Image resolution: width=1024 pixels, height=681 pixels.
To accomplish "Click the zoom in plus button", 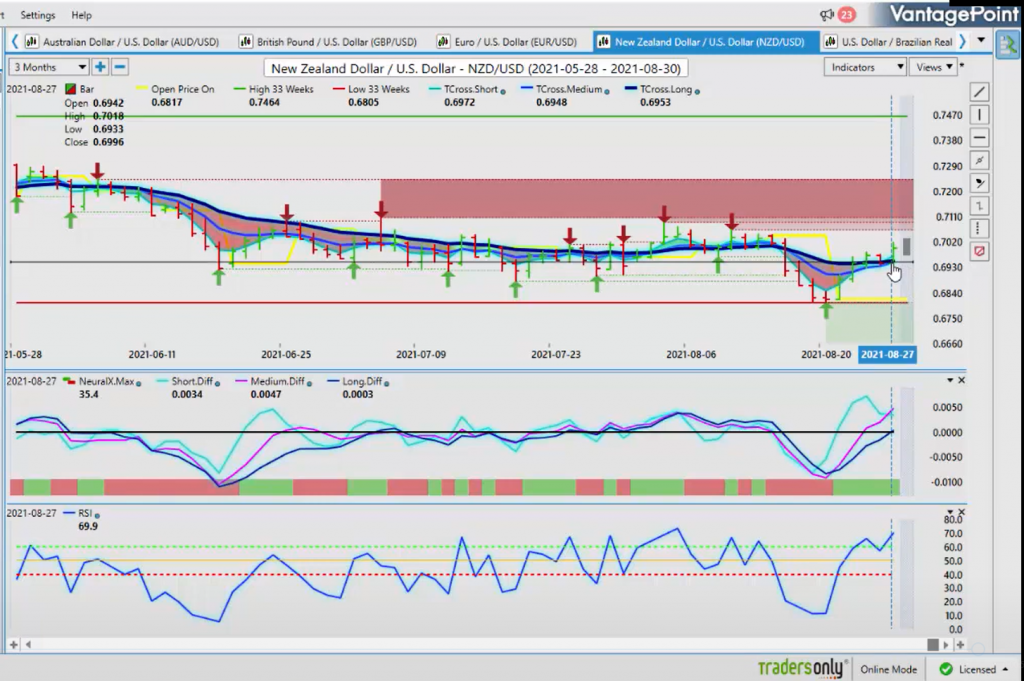I will pyautogui.click(x=100, y=67).
